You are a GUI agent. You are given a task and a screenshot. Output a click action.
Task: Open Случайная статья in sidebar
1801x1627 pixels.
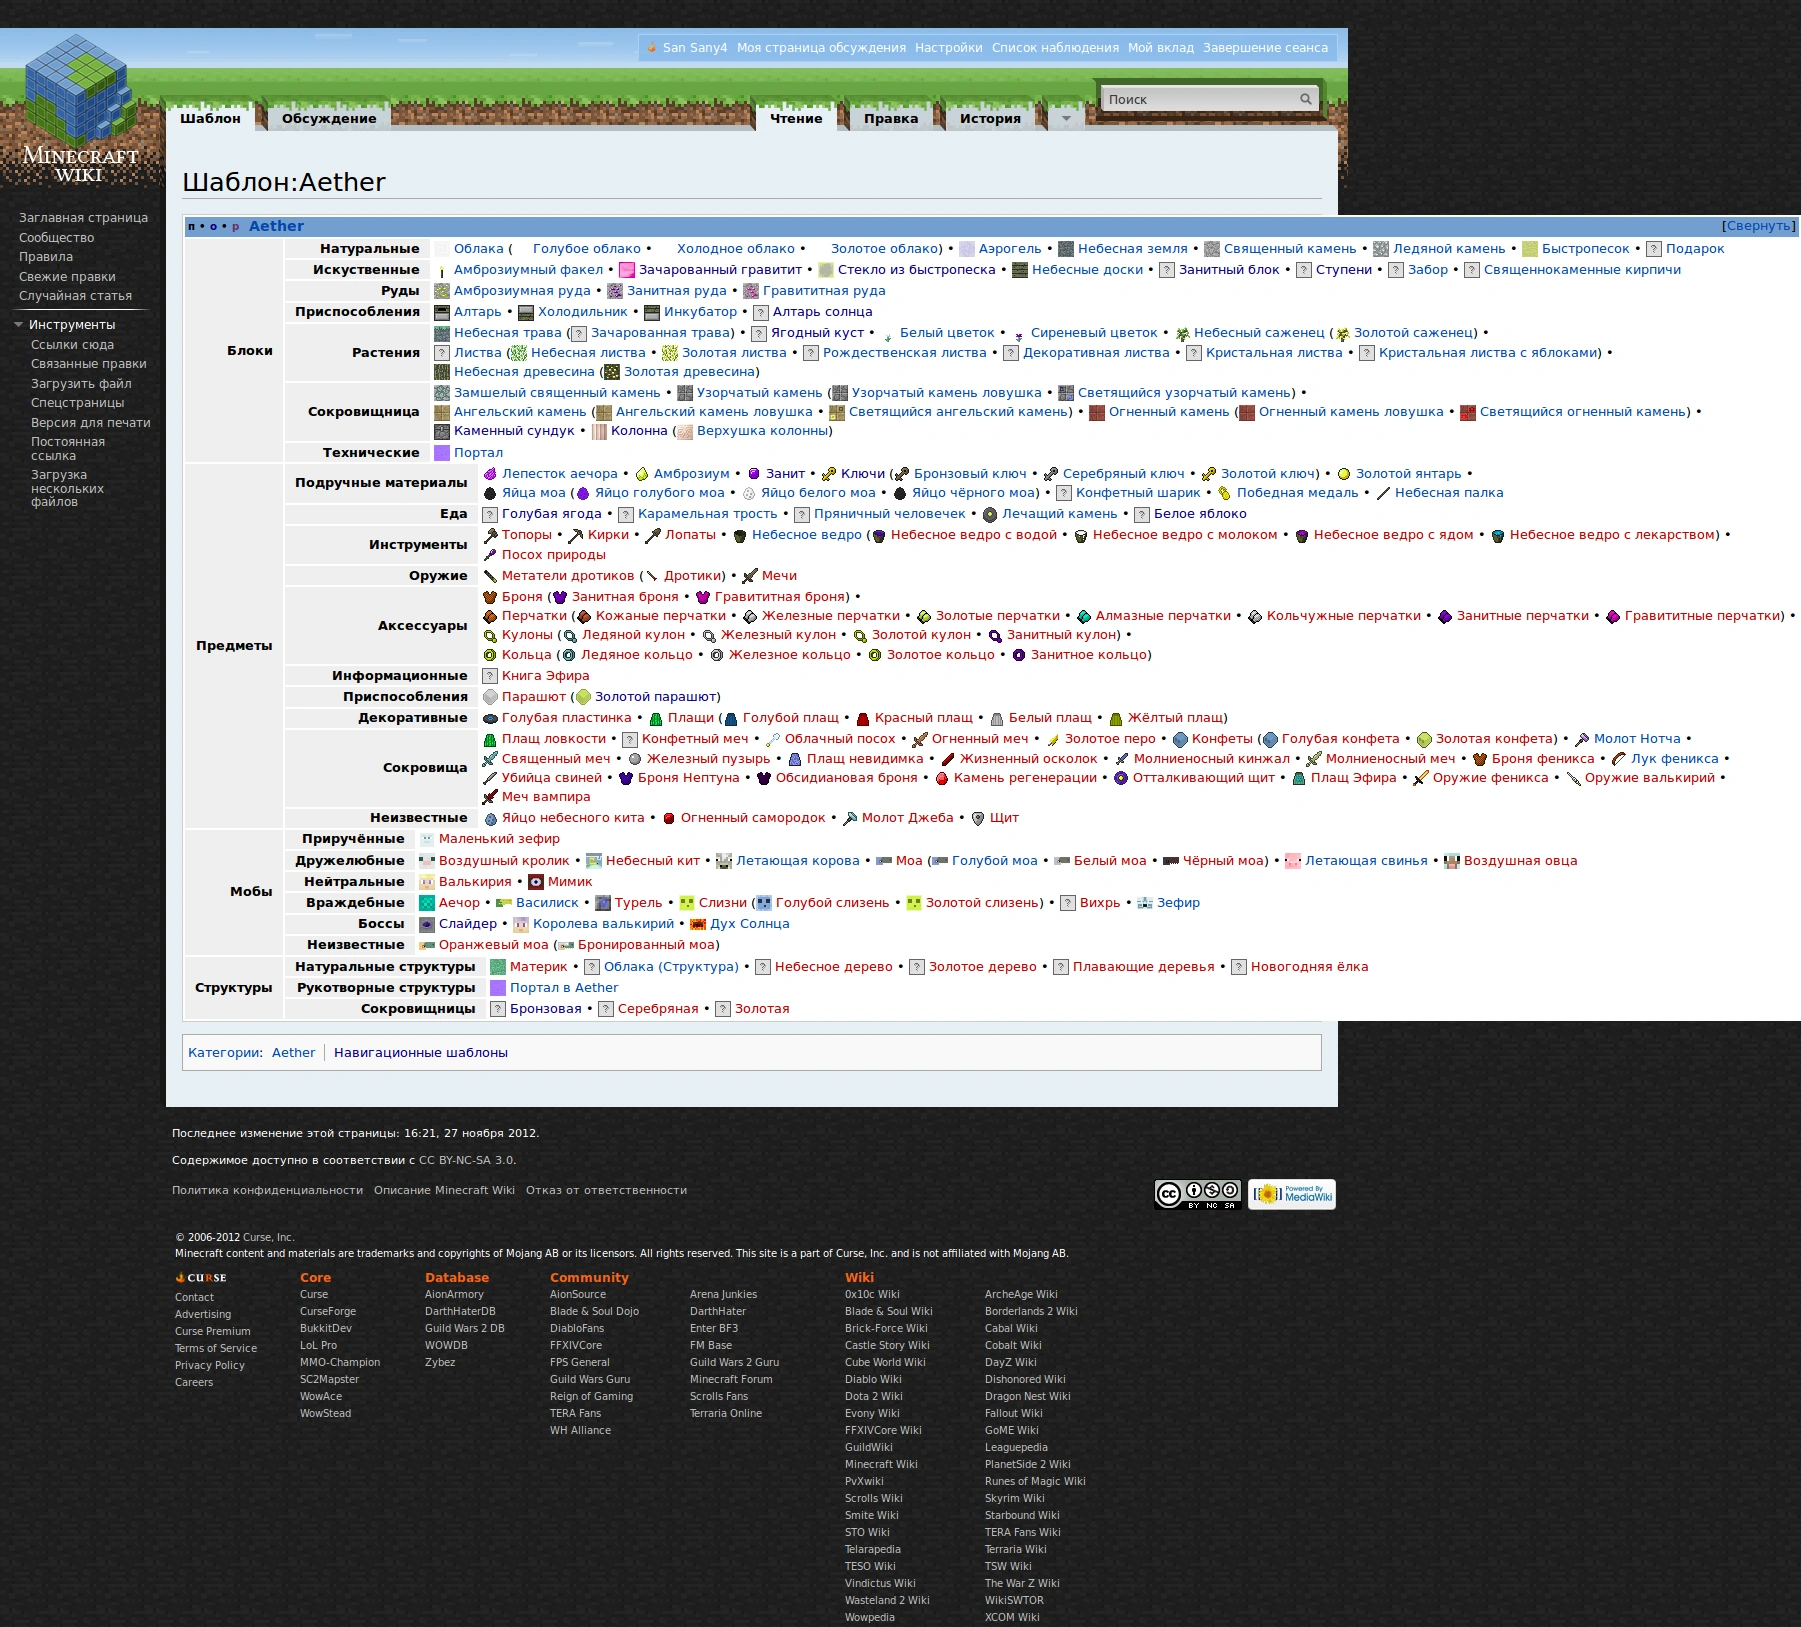75,296
